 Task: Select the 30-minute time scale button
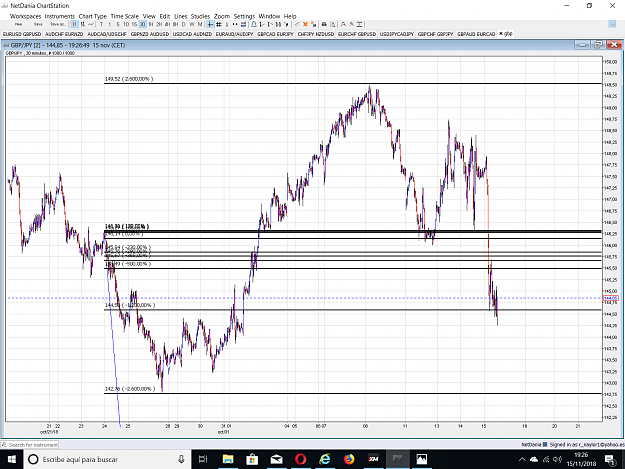tap(142, 24)
